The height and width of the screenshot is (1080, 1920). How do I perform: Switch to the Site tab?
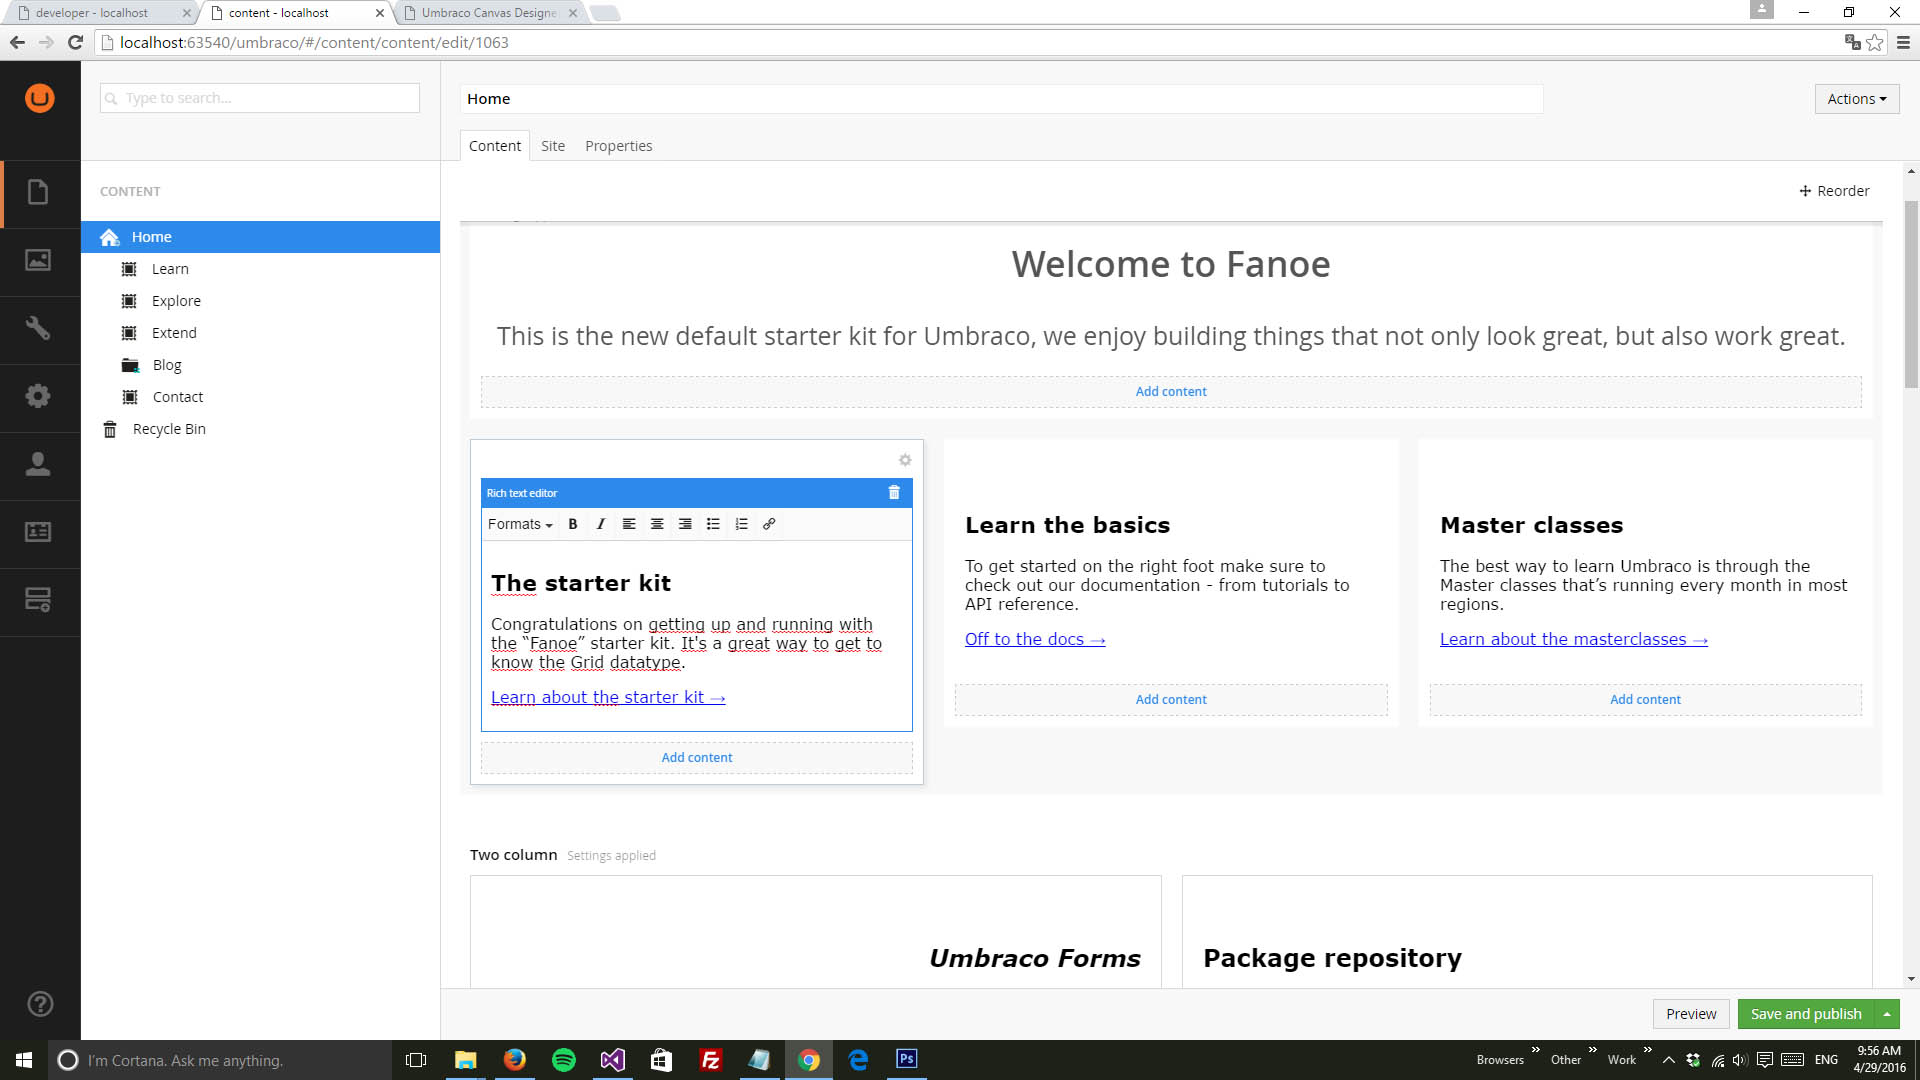[553, 146]
